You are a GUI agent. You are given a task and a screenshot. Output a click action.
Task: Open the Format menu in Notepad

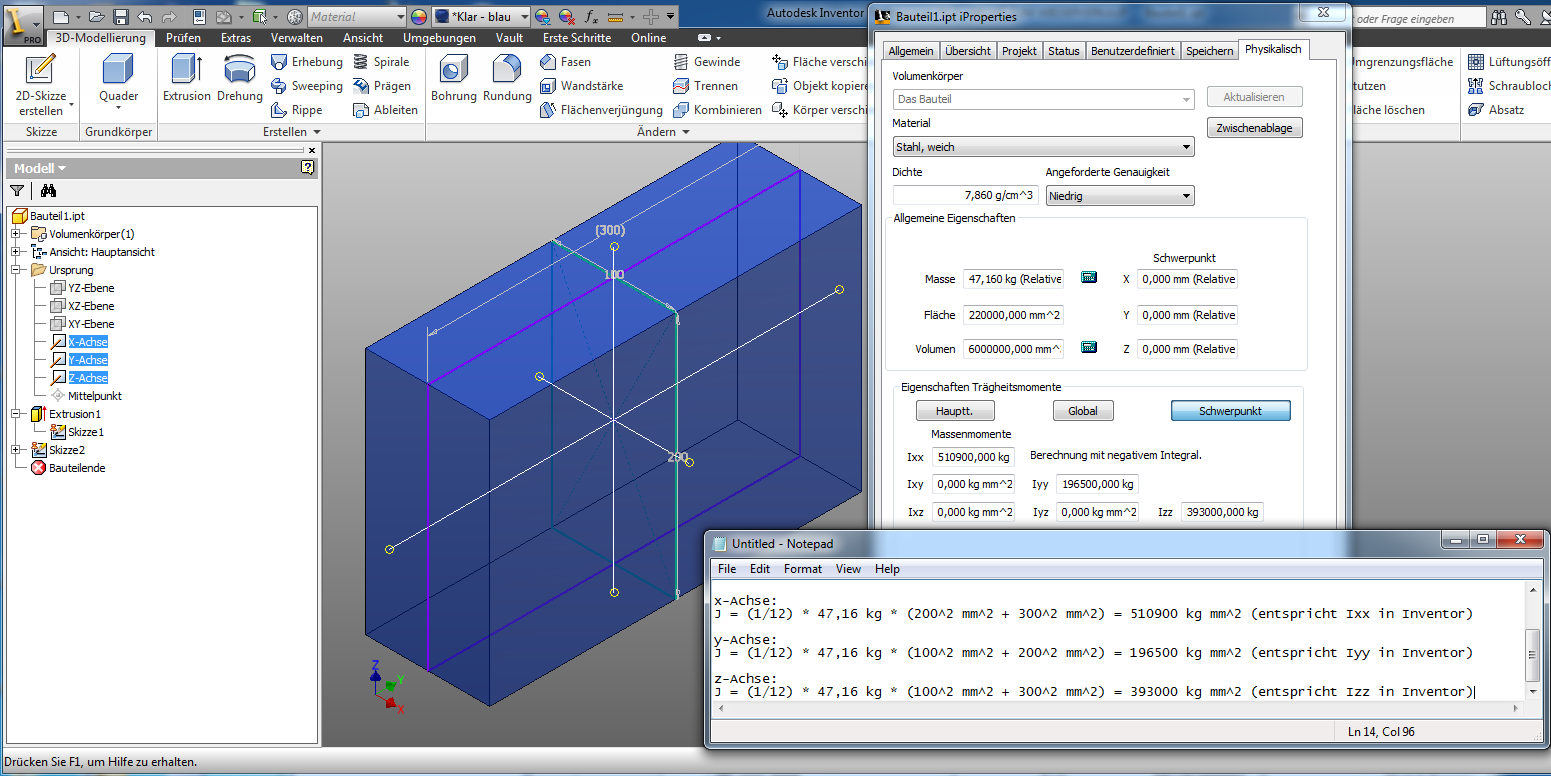tap(802, 568)
